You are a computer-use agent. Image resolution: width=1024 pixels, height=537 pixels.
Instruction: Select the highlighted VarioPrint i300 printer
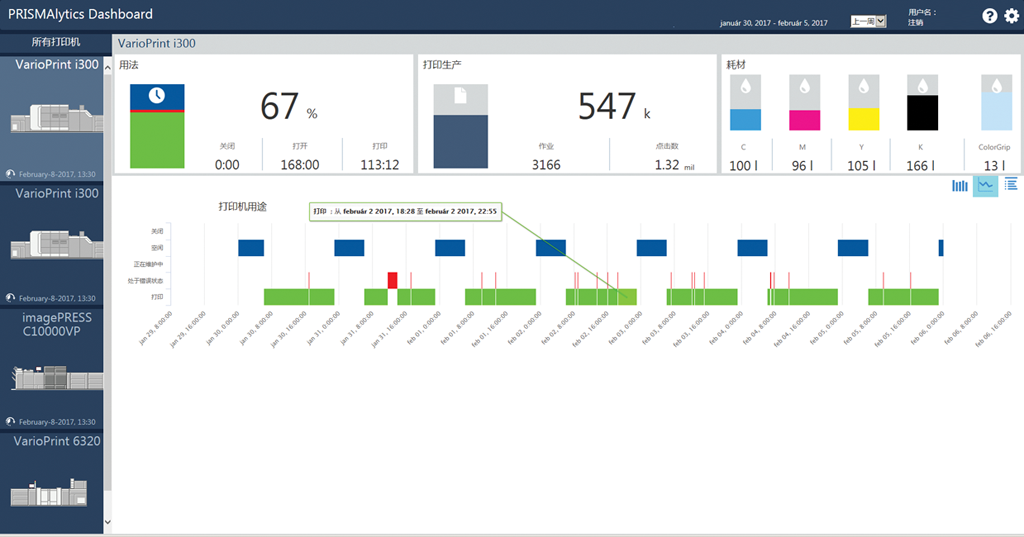[52, 118]
